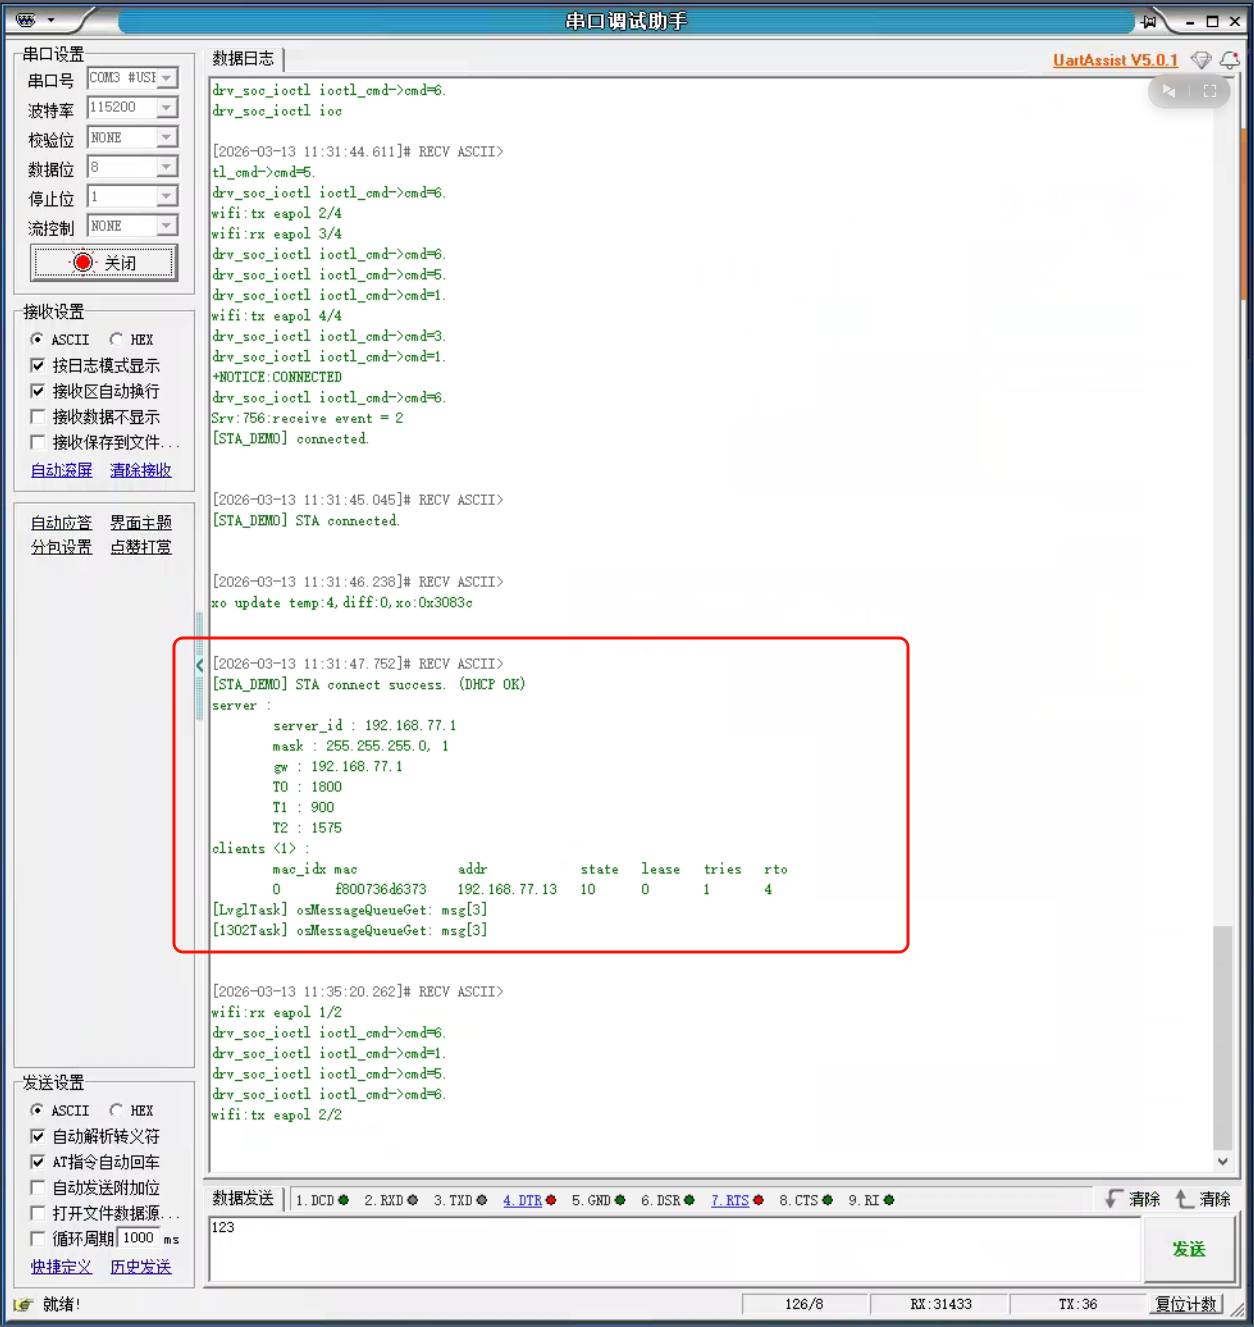Click the RI status indicator light
The height and width of the screenshot is (1327, 1254).
click(889, 1200)
